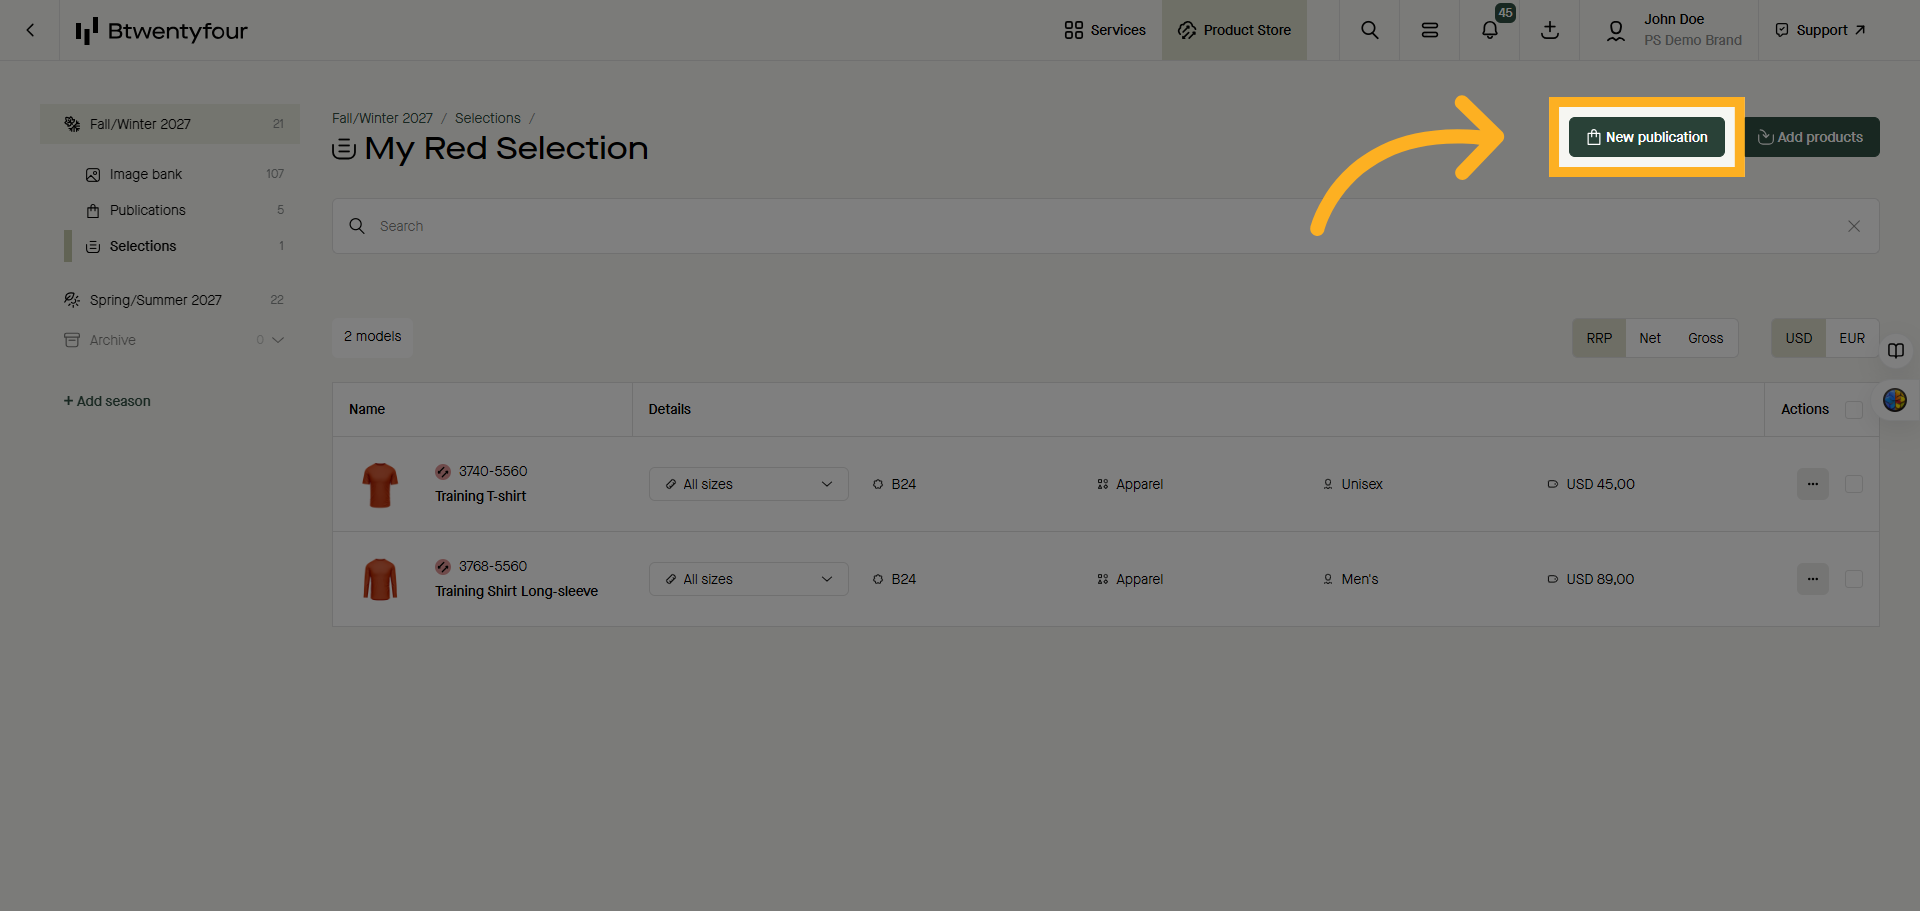Select the Training T-shirt row checkbox
This screenshot has height=911, width=1920.
(1853, 484)
